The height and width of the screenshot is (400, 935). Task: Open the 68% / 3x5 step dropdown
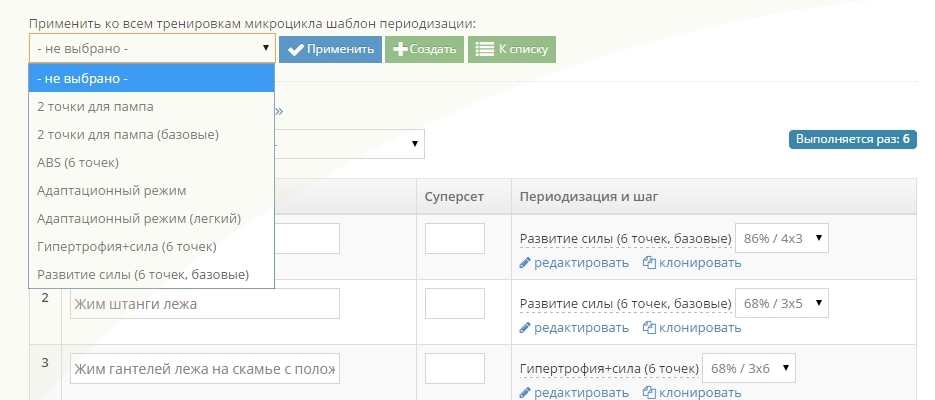tap(782, 303)
